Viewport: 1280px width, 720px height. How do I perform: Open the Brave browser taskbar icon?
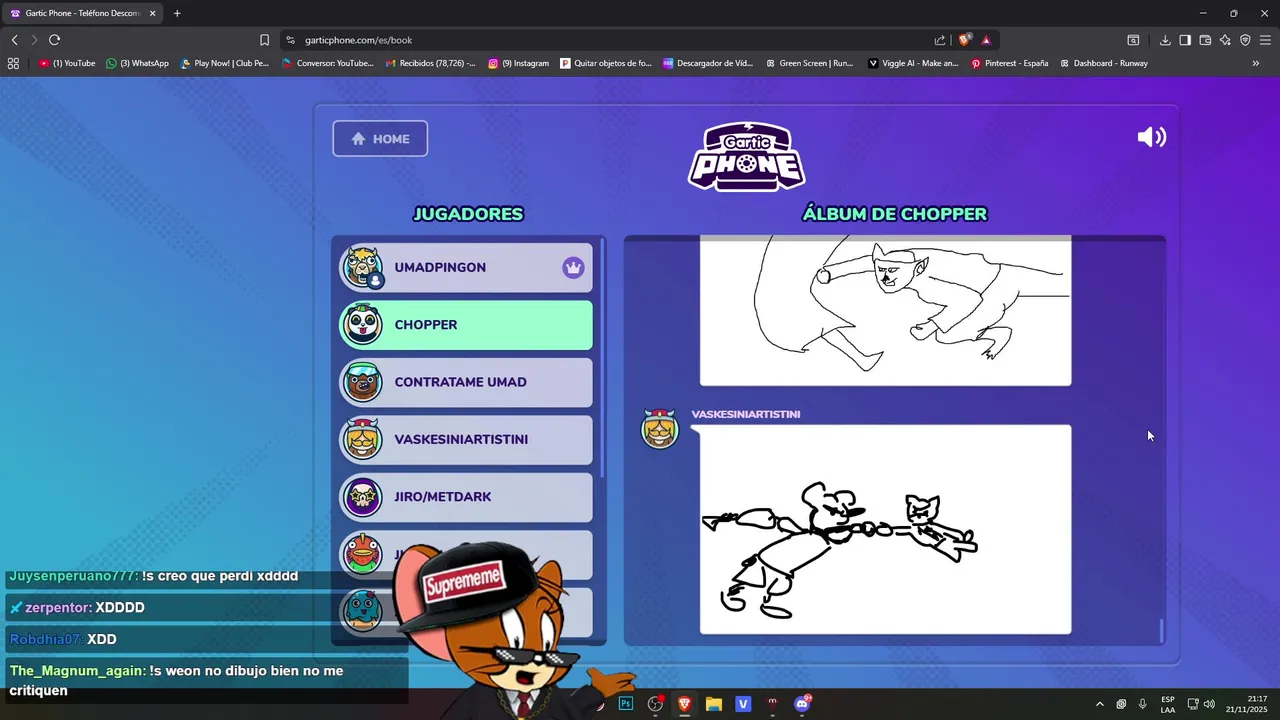[x=684, y=704]
